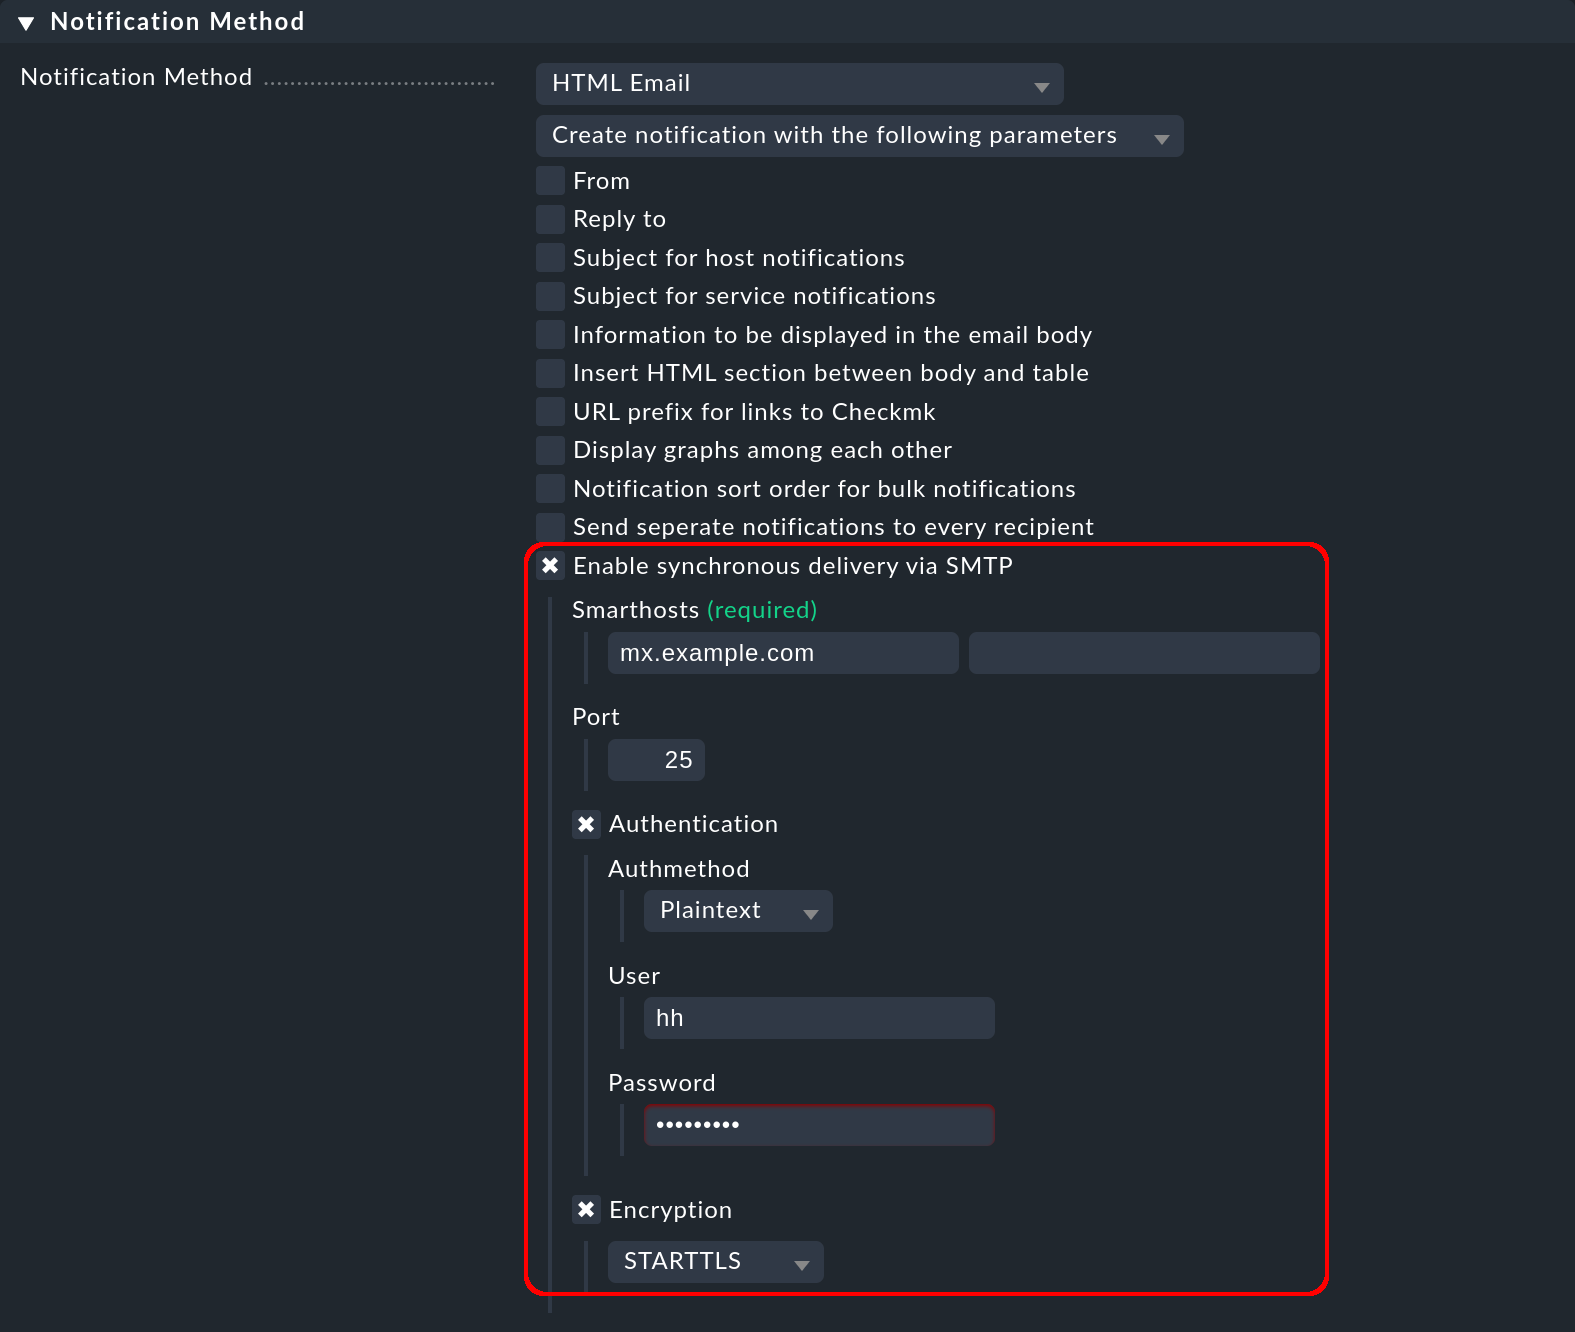Enable URL prefix for links to Checkmk

[x=550, y=412]
